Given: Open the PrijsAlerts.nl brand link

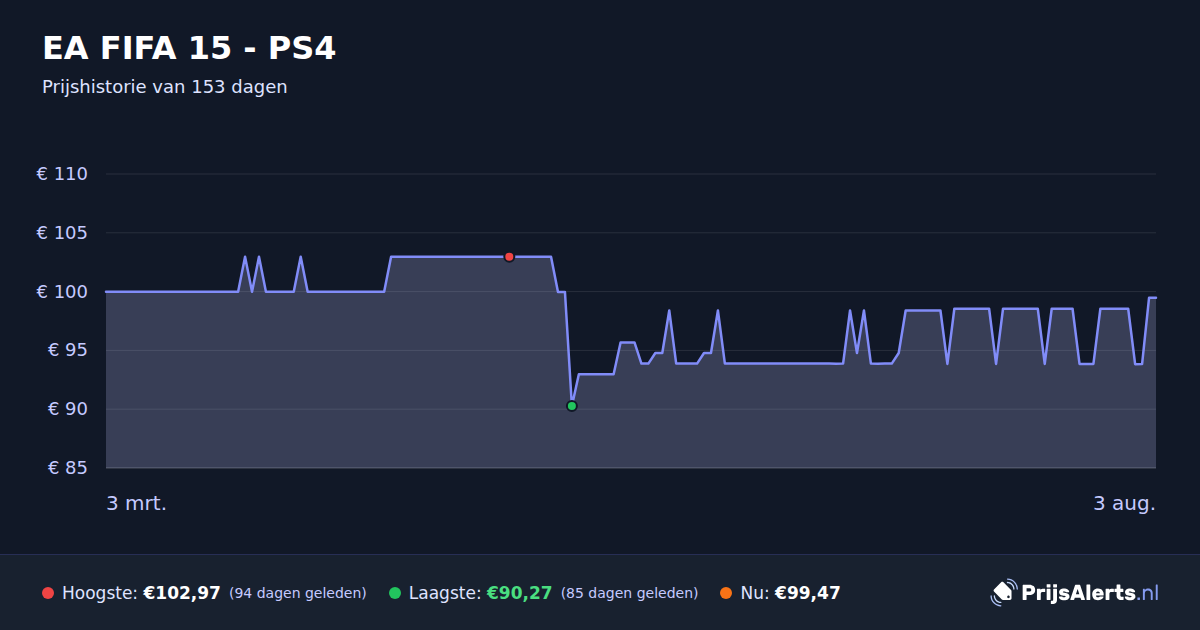Looking at the screenshot, I should [1075, 593].
